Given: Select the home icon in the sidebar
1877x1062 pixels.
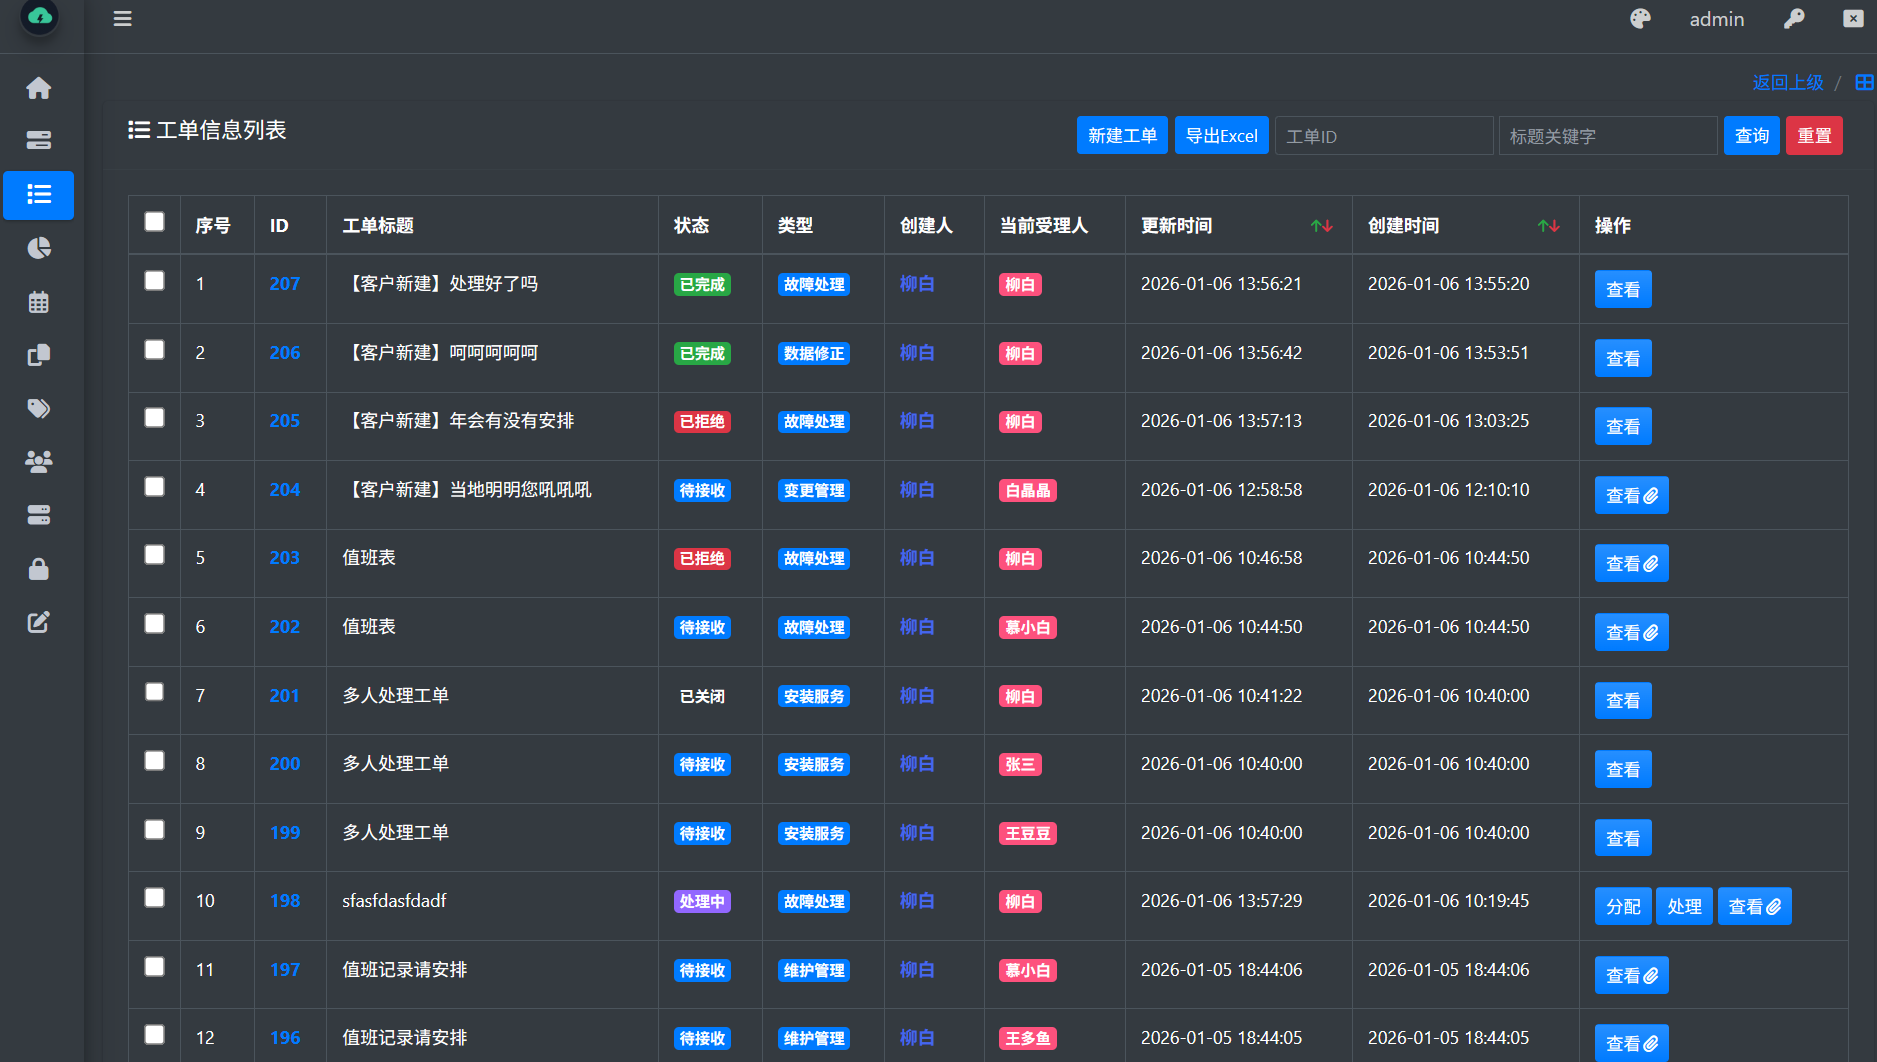Looking at the screenshot, I should point(39,88).
